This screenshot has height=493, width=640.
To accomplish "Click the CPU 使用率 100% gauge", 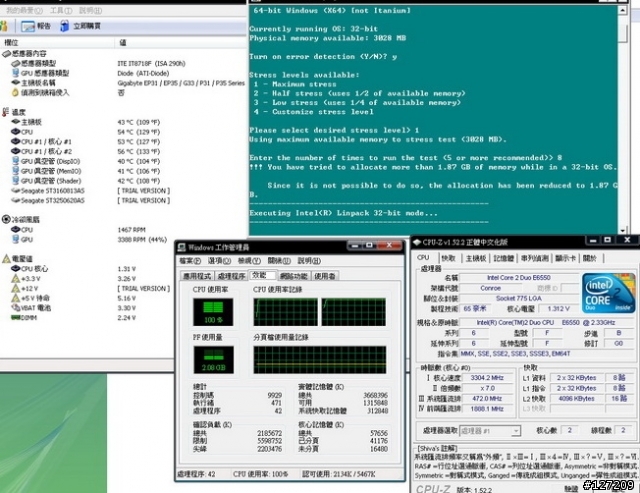I will [213, 312].
